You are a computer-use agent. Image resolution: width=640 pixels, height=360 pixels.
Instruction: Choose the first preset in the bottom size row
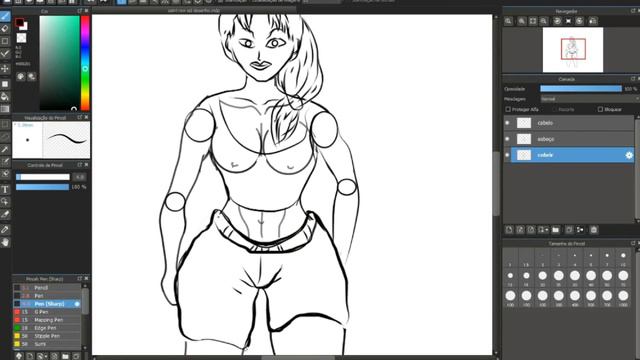[x=510, y=296]
